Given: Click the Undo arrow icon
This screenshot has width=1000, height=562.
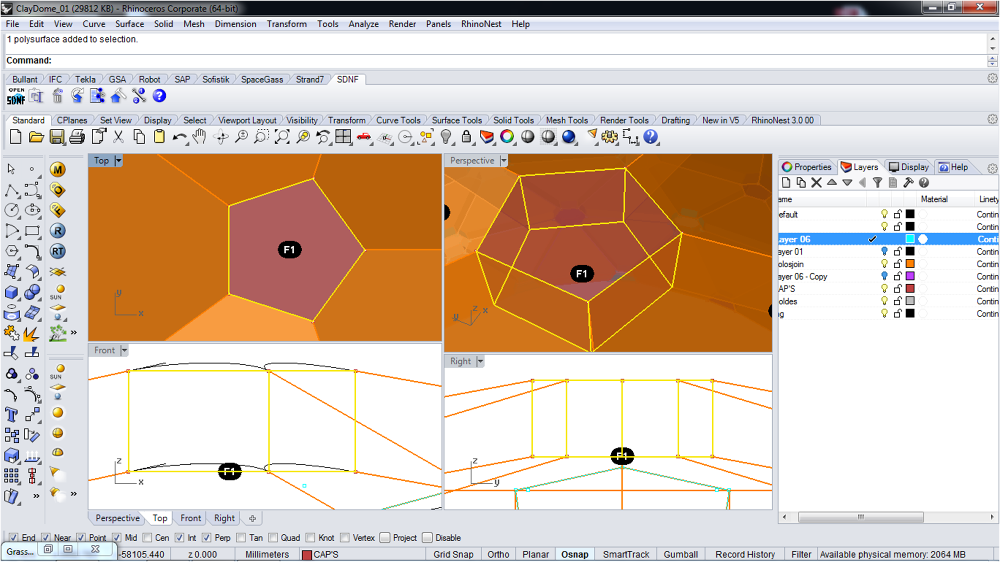Looking at the screenshot, I should pos(179,137).
